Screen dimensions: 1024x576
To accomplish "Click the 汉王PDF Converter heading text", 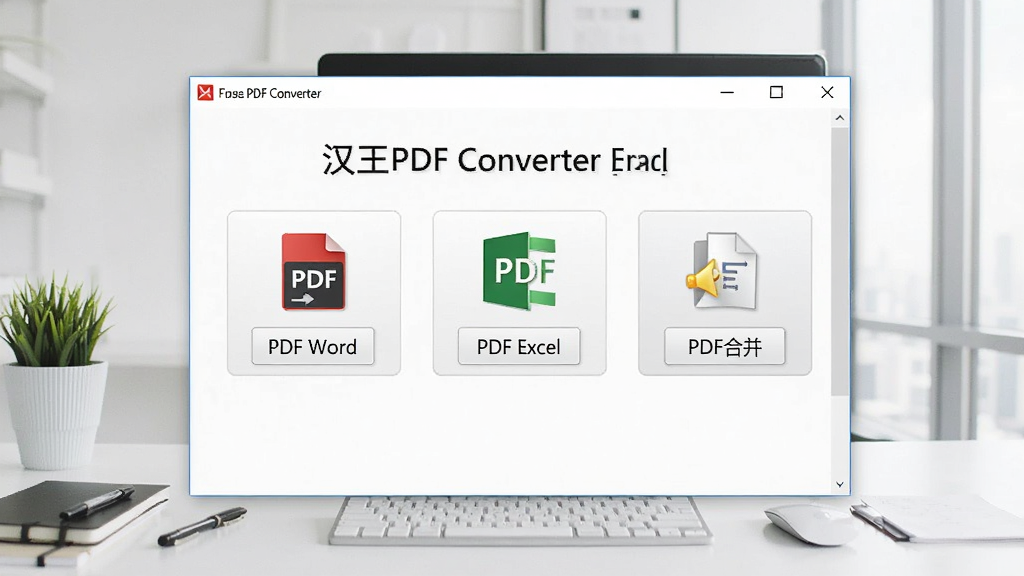I will (x=494, y=160).
